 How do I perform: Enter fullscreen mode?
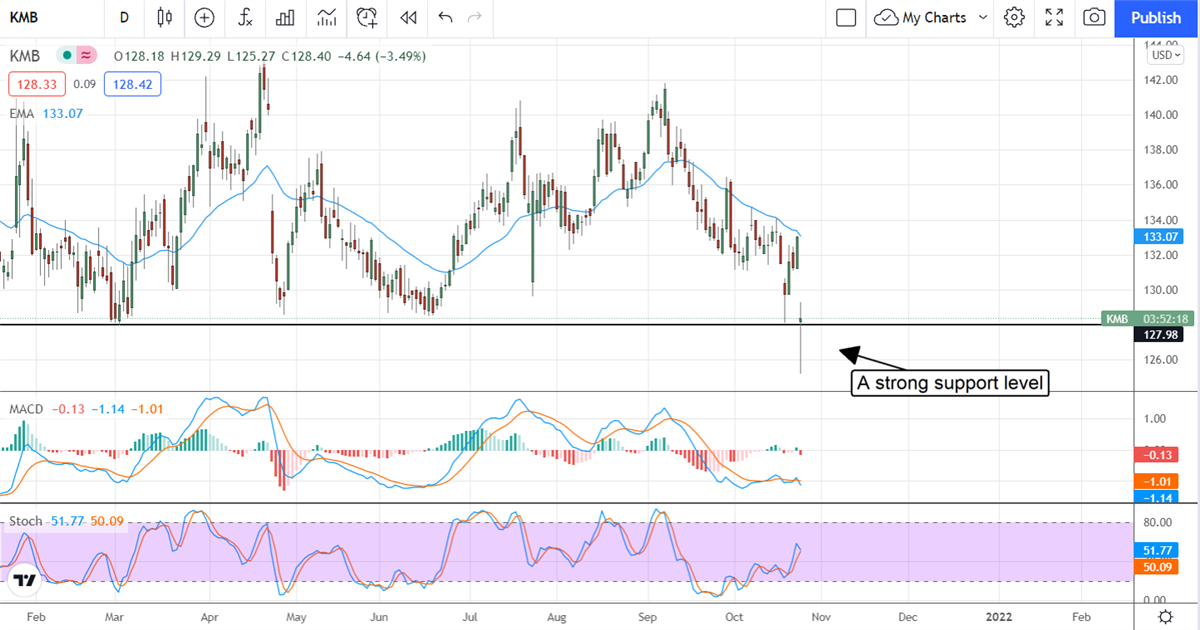tap(1054, 17)
